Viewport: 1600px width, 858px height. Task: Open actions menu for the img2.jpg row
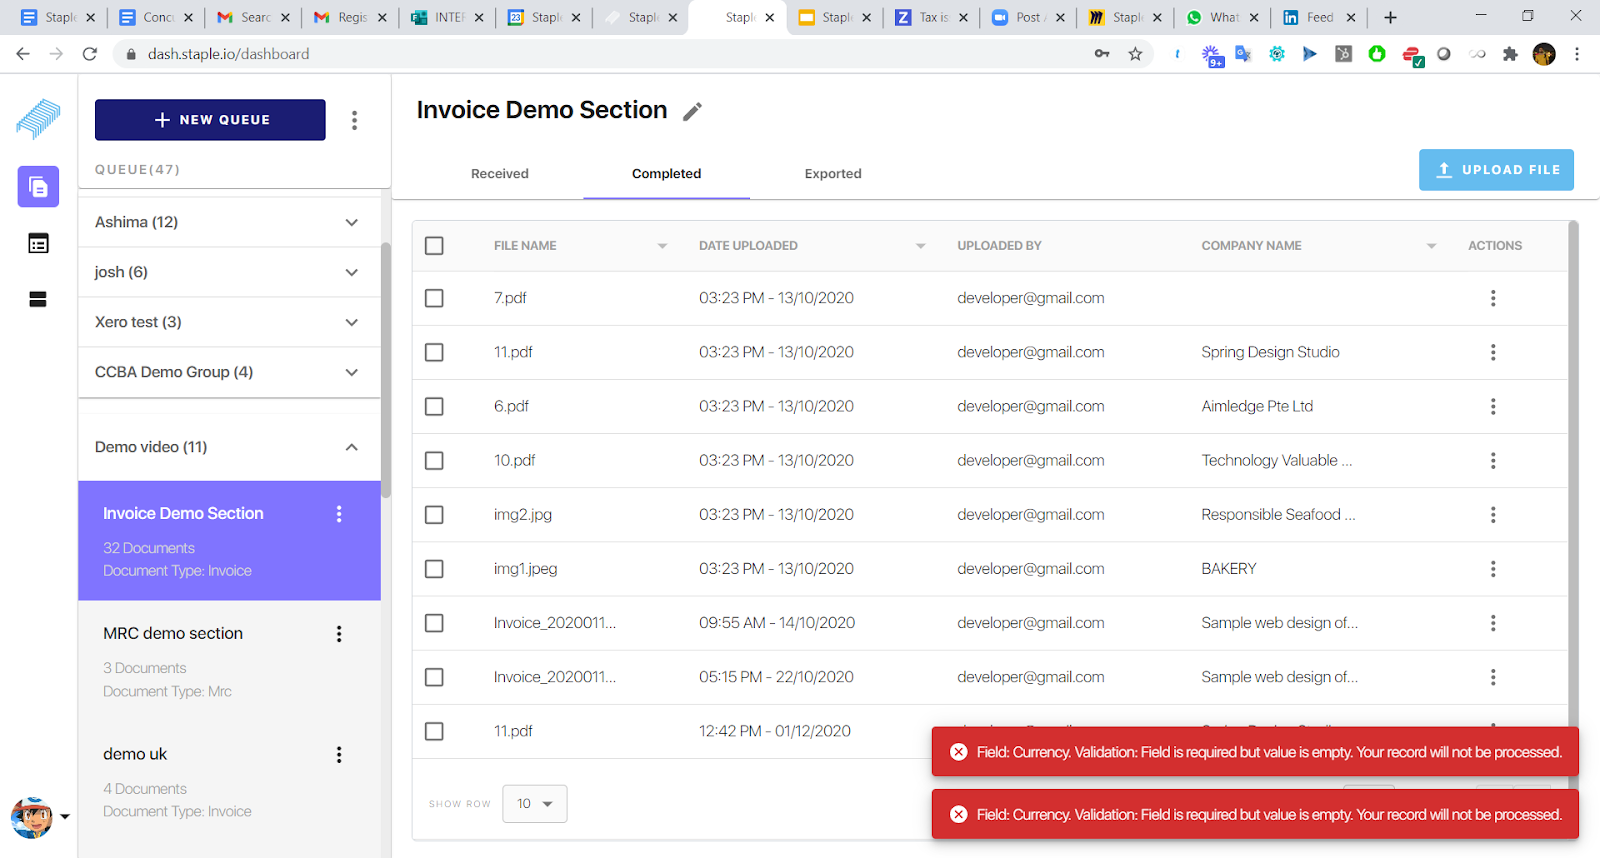[1493, 514]
